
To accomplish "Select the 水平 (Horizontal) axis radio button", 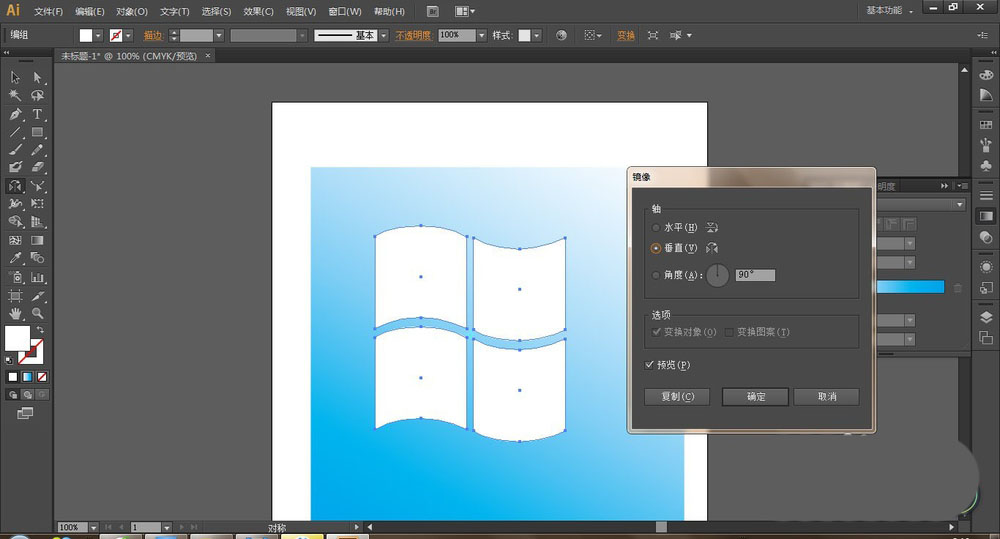I will [x=656, y=227].
